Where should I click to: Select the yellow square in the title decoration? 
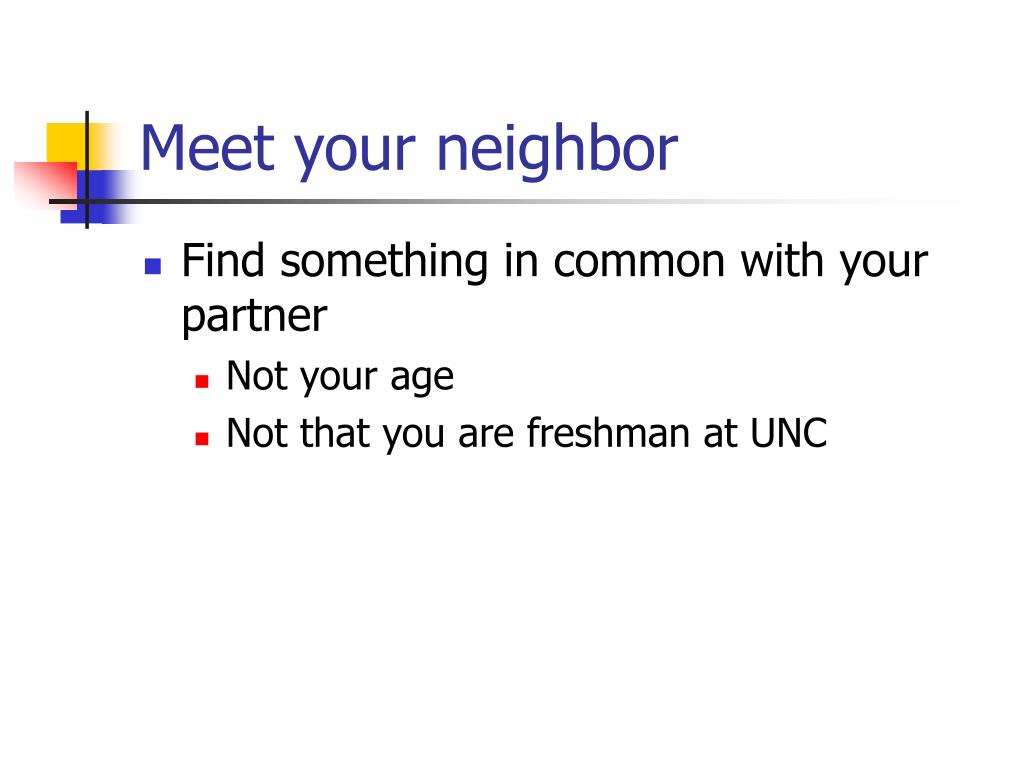tap(66, 146)
